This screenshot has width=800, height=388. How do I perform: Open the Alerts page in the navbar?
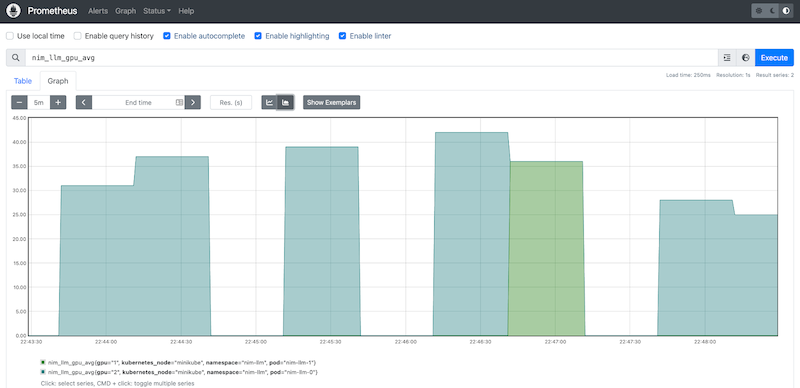coord(98,11)
